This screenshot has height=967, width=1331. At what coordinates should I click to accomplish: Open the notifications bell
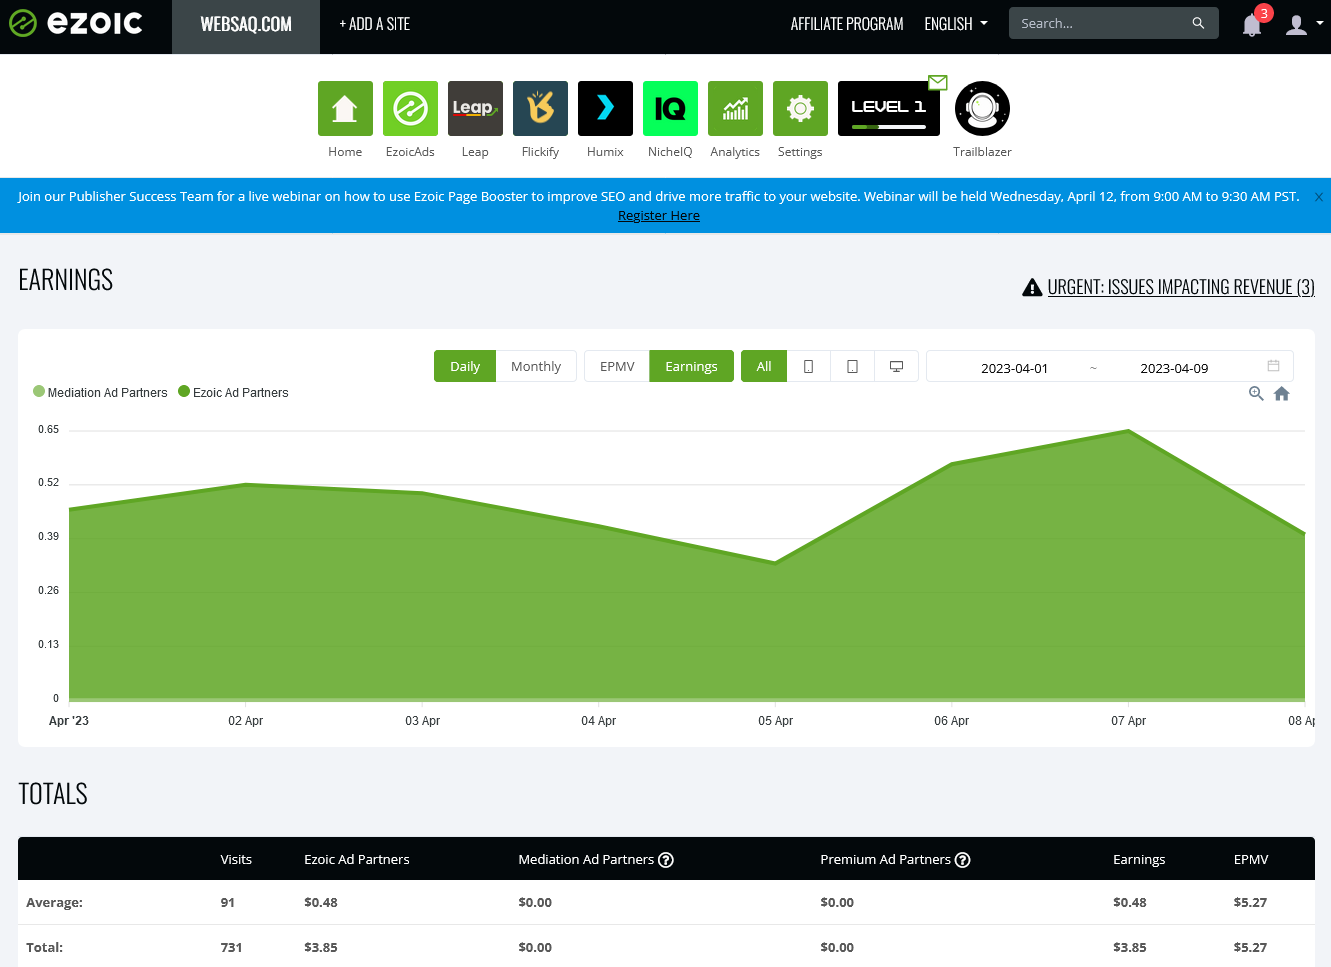tap(1251, 25)
